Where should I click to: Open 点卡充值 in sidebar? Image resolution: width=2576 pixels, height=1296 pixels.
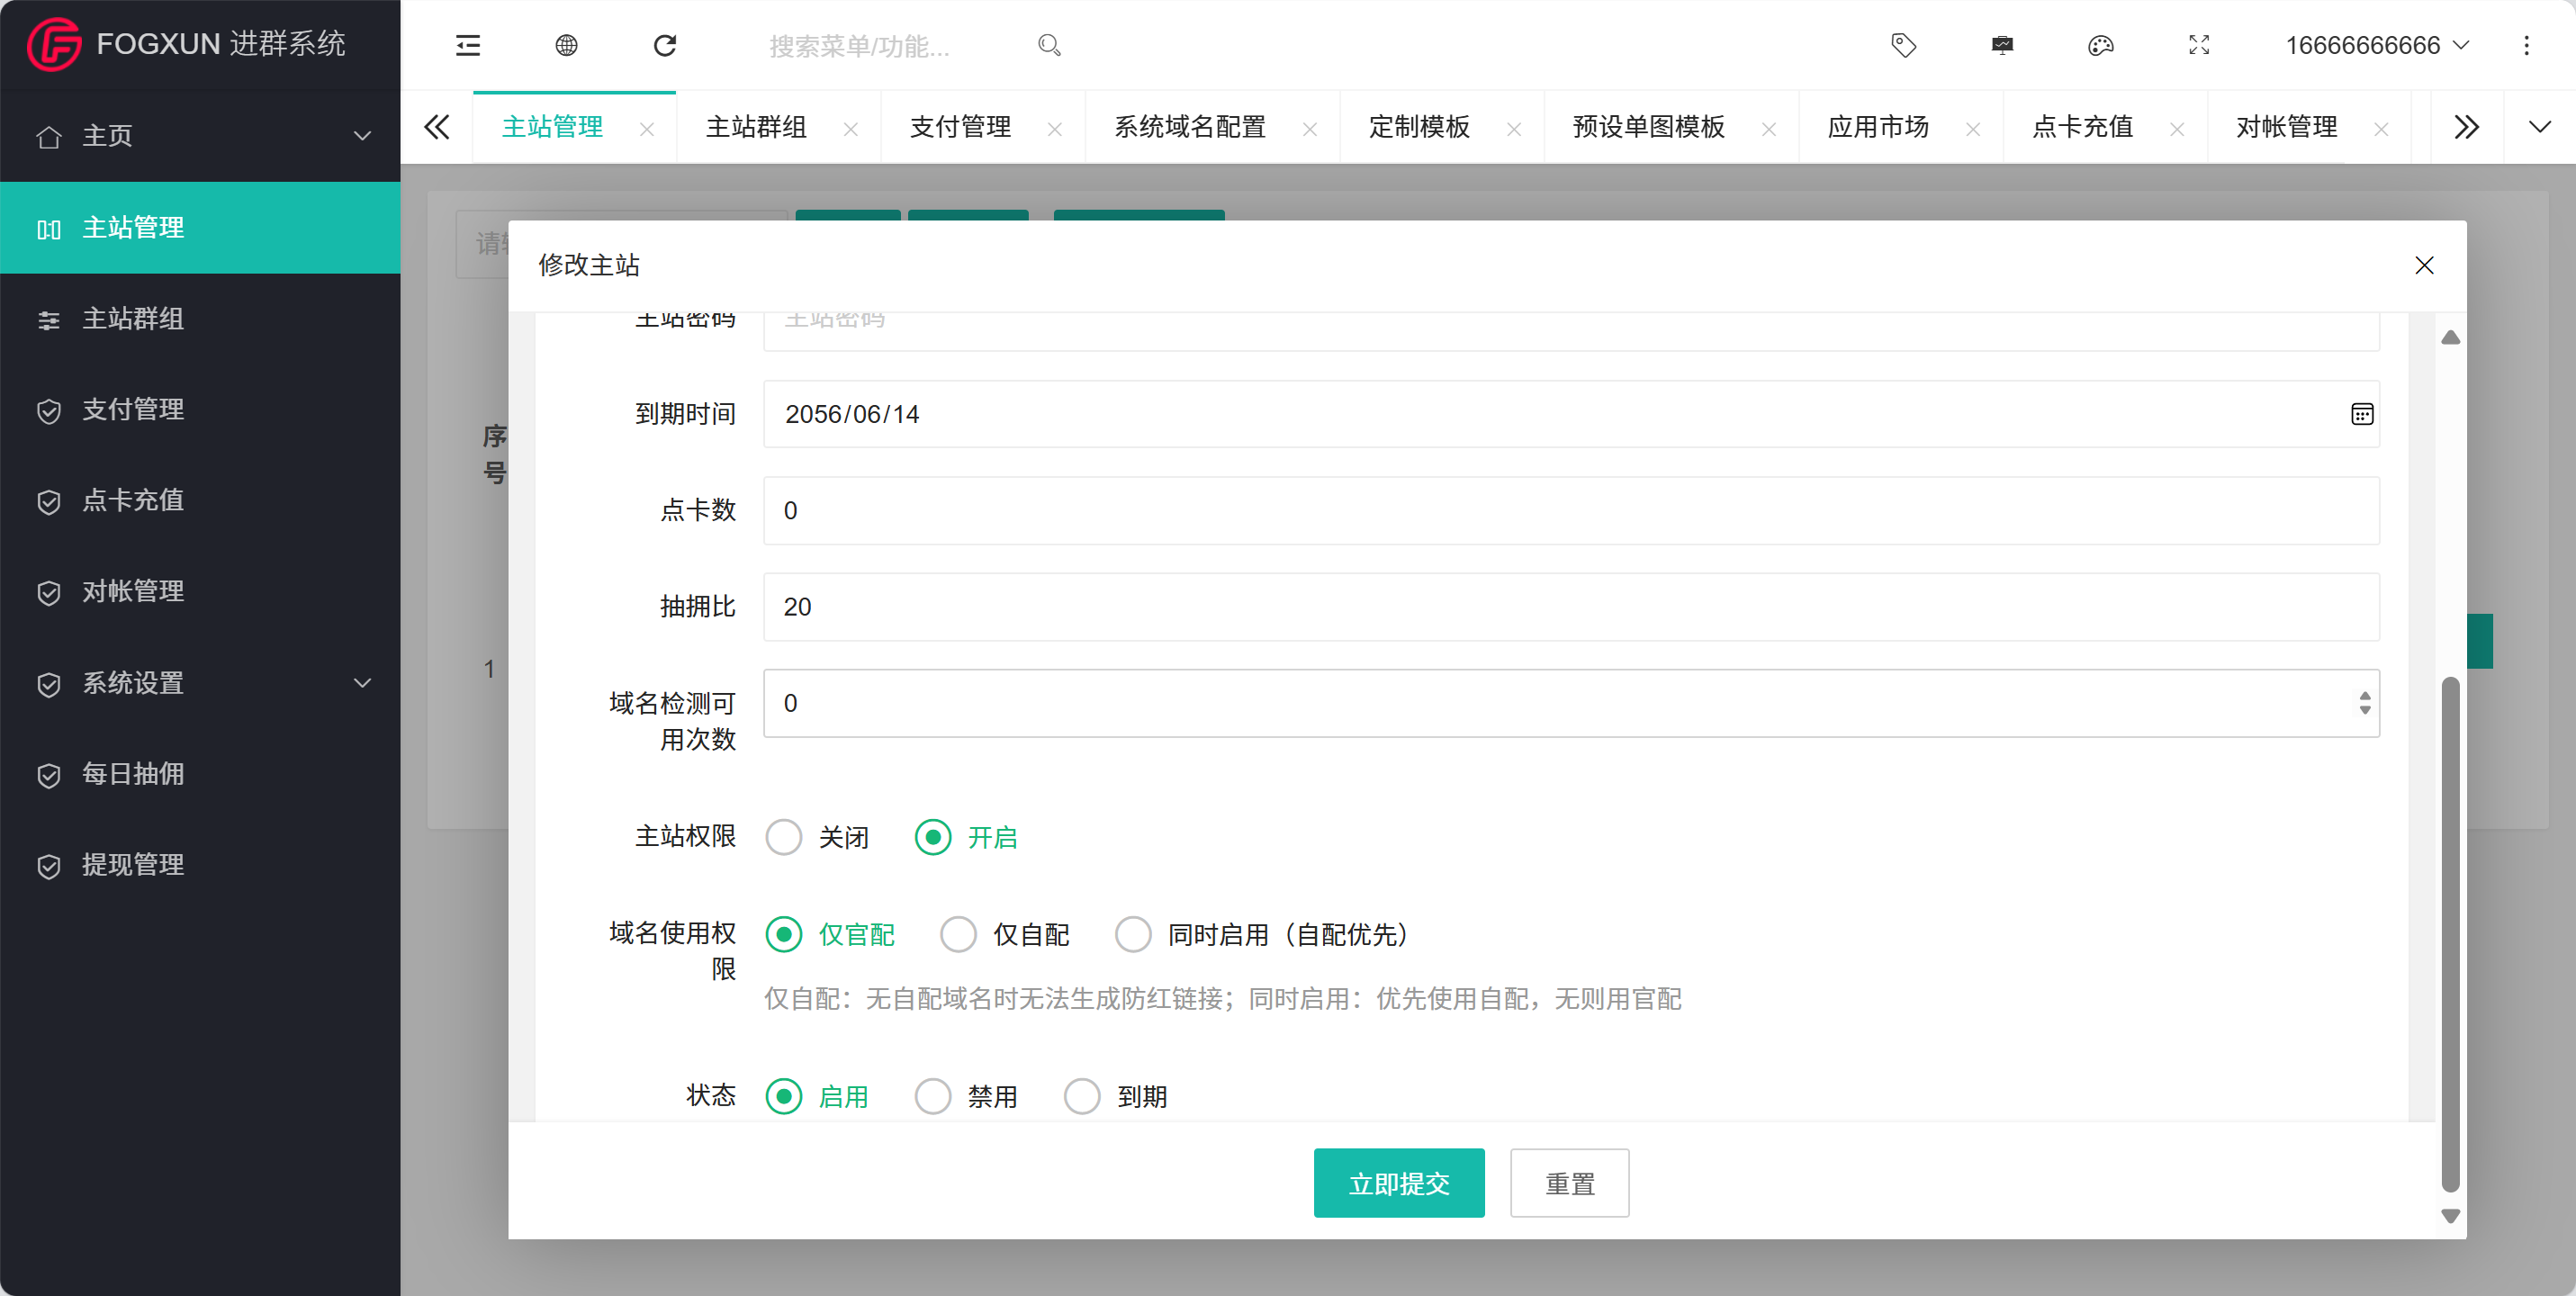pyautogui.click(x=200, y=501)
